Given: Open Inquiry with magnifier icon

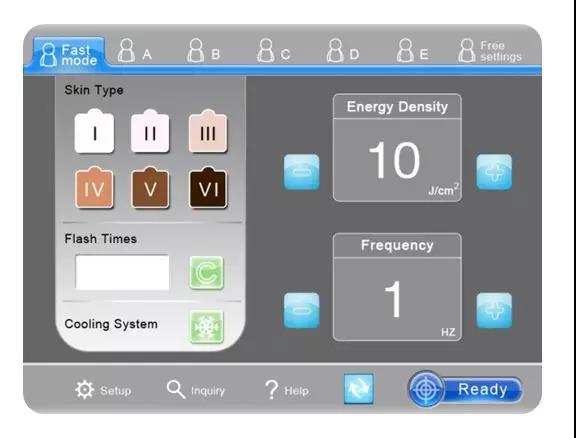Looking at the screenshot, I should point(176,389).
